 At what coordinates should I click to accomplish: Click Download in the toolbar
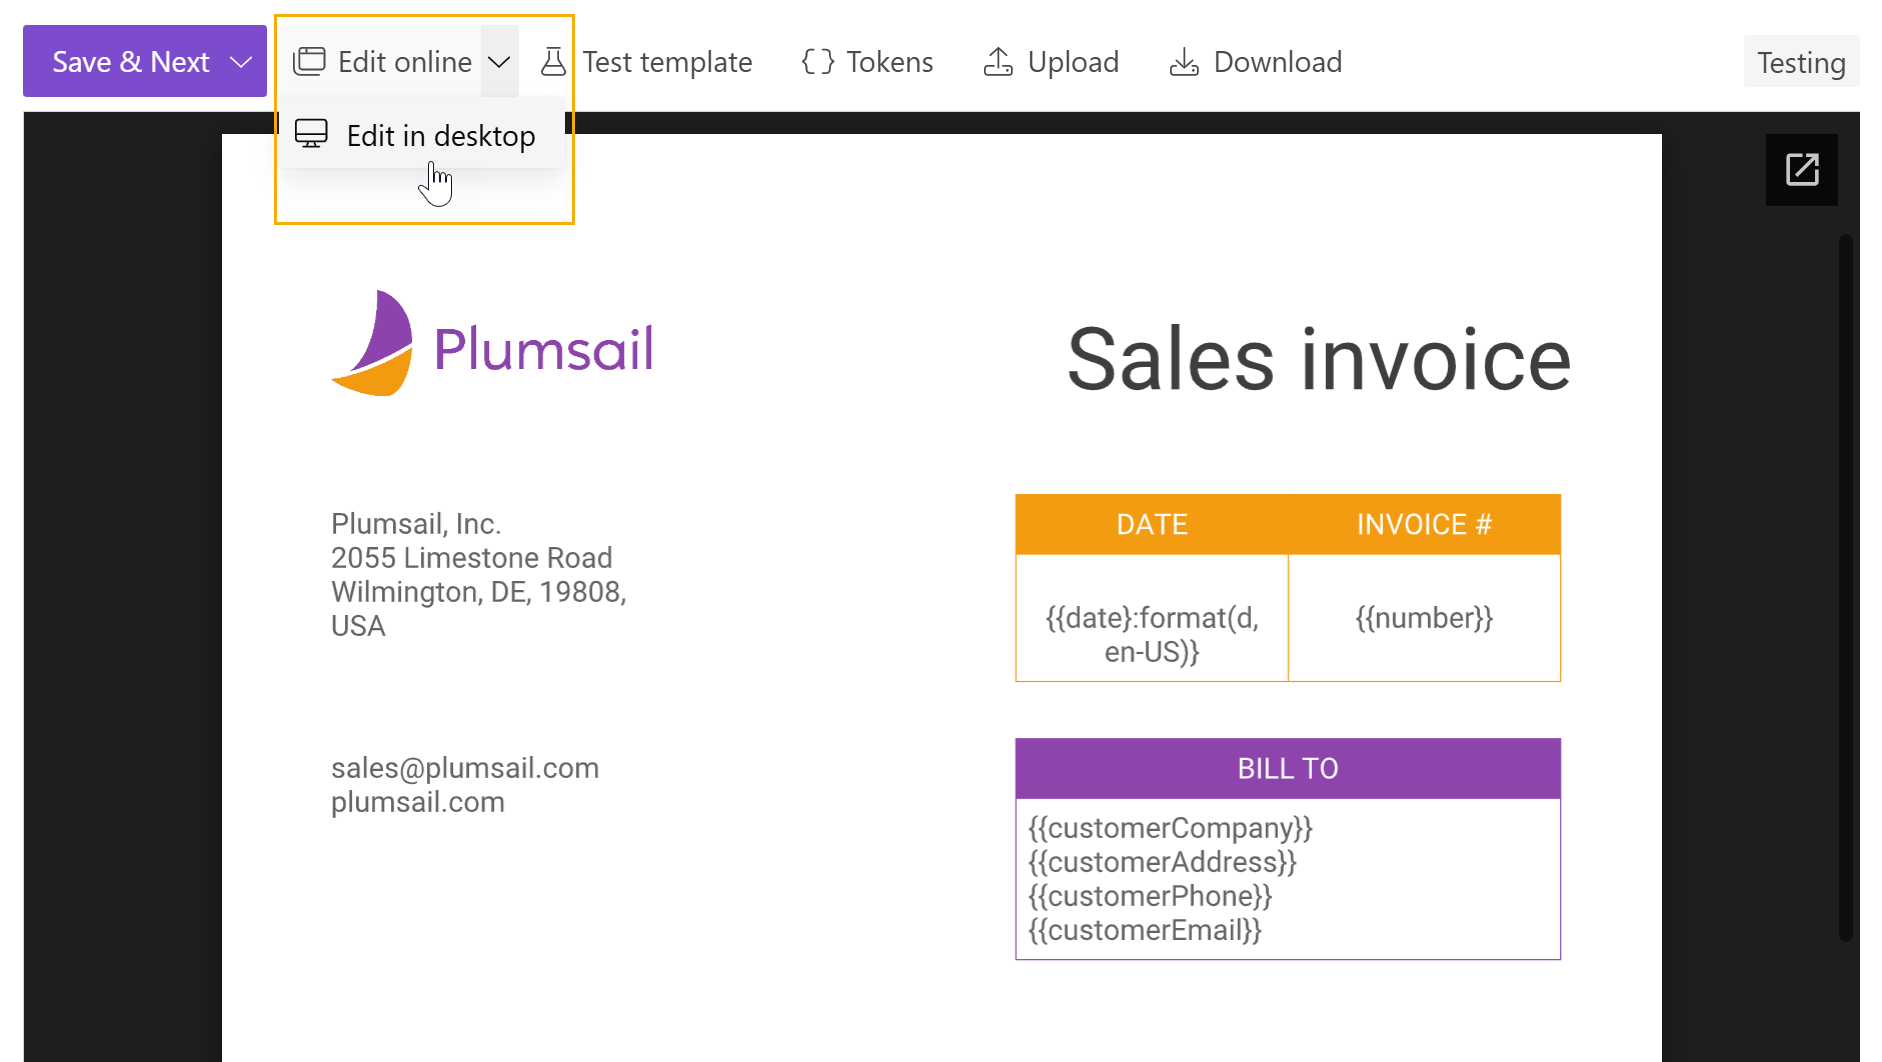tap(1255, 62)
